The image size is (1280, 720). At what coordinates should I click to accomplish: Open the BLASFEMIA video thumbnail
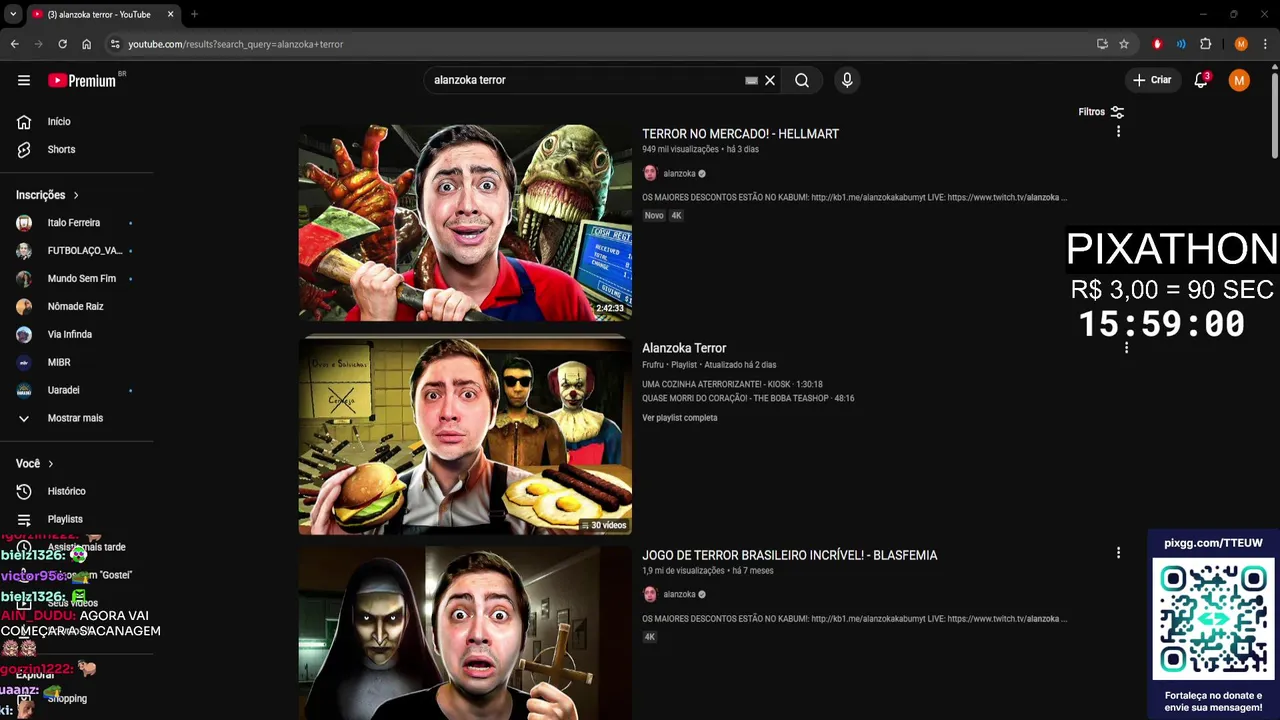click(465, 633)
